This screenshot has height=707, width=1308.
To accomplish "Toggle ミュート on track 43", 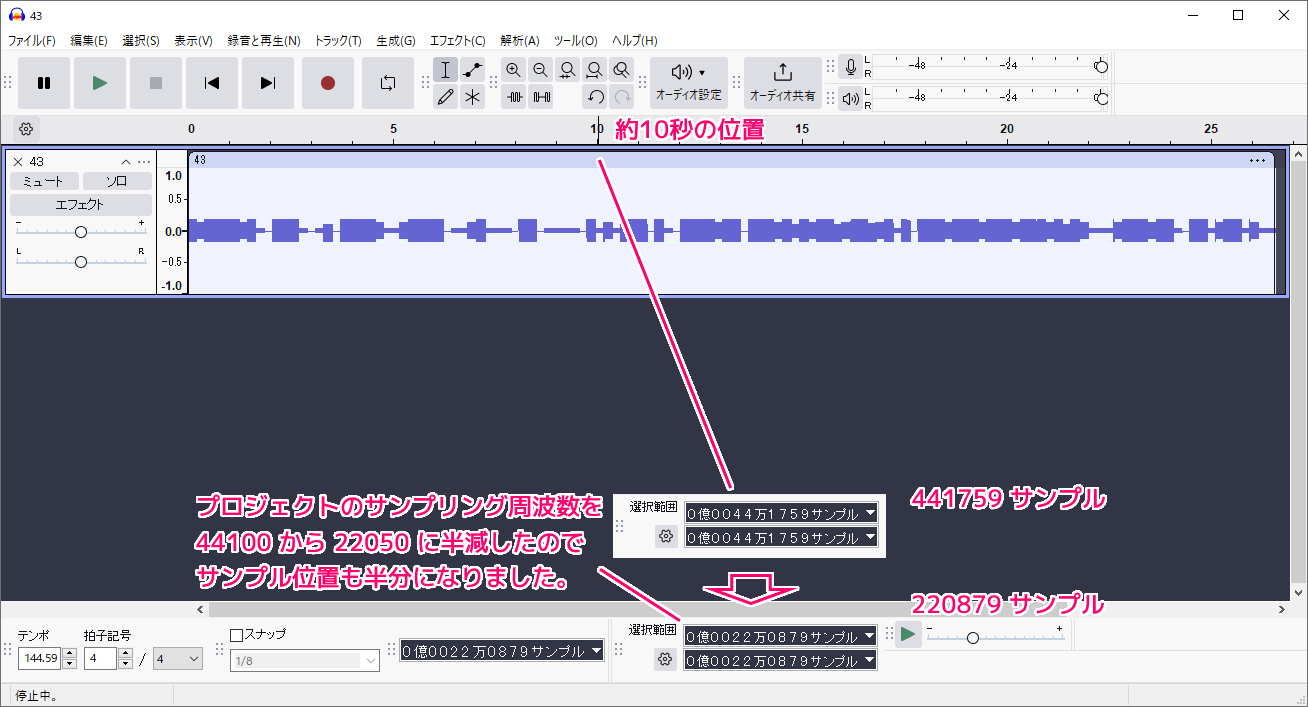I will coord(43,181).
